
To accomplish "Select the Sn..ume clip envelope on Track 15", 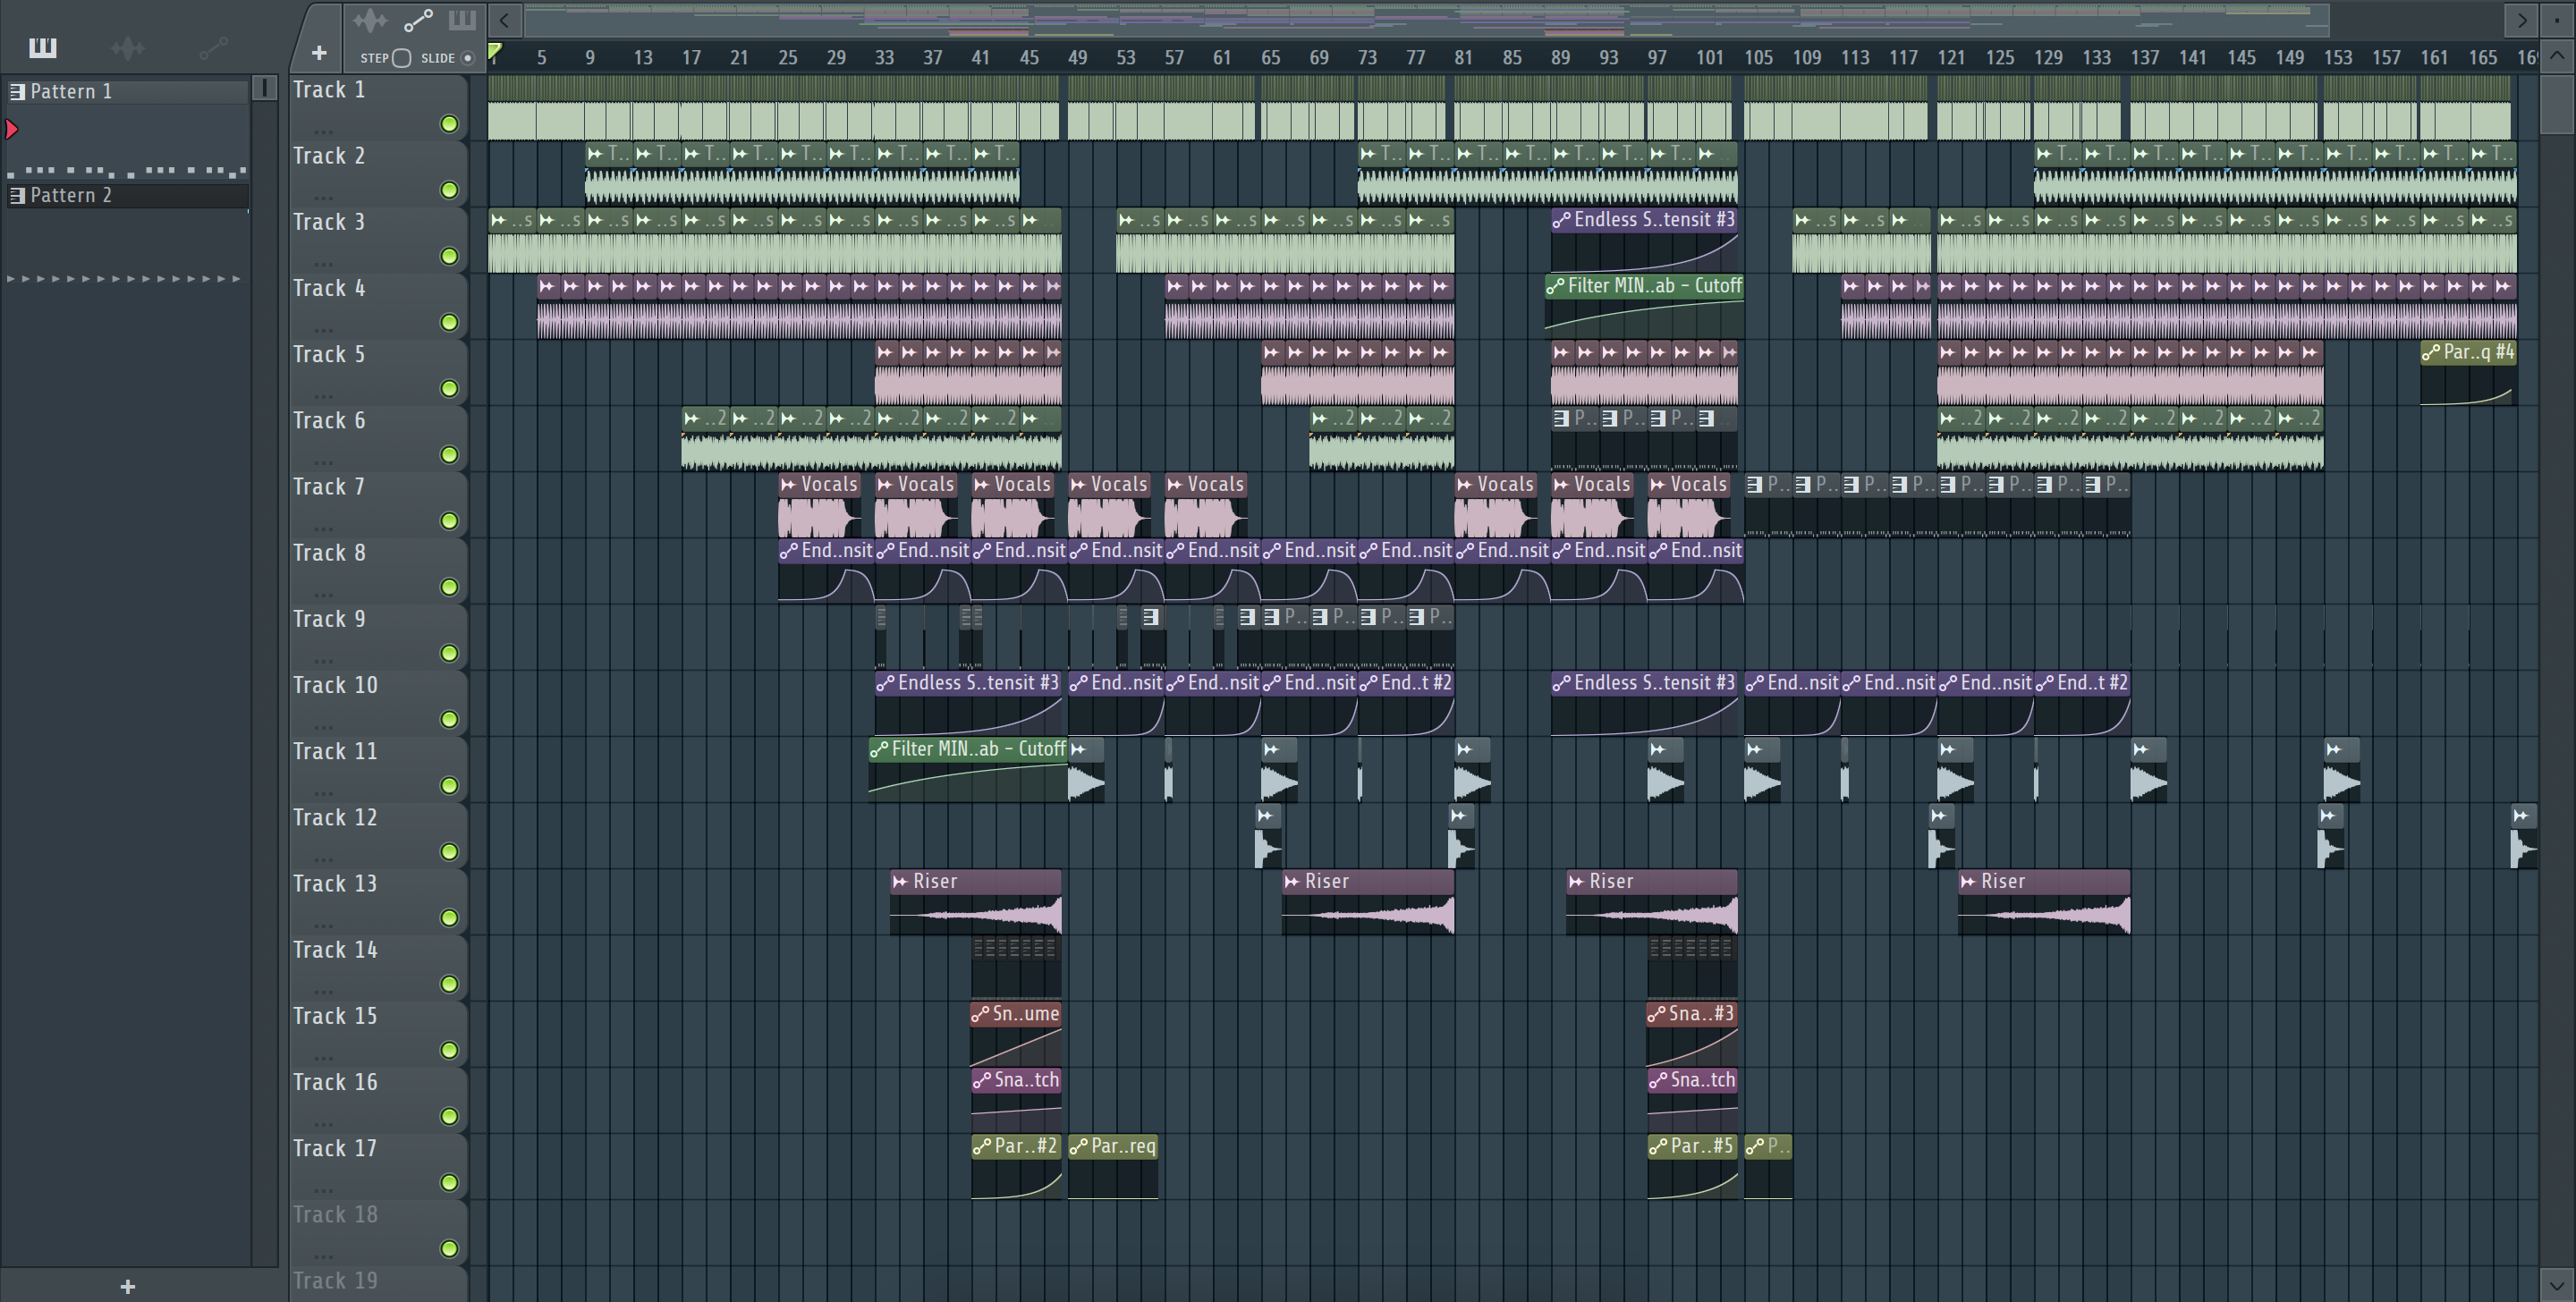I will click(x=1015, y=1046).
